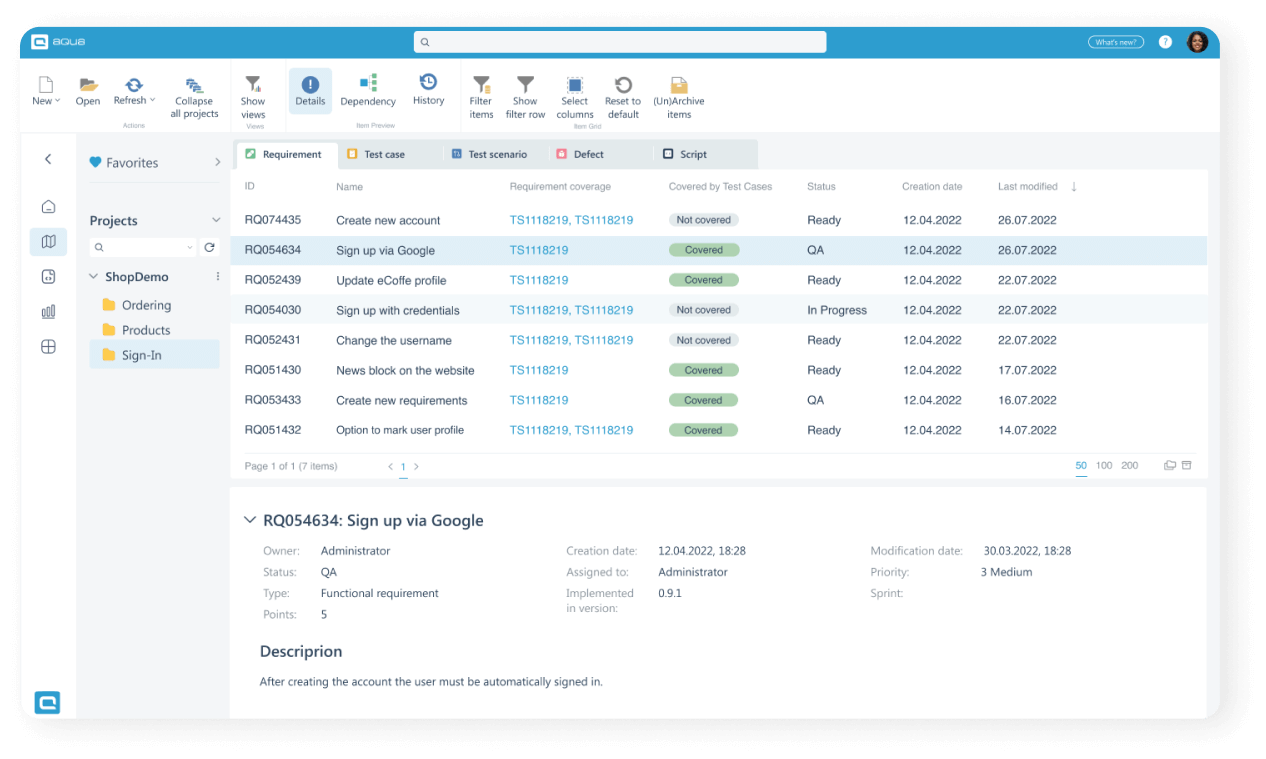Switch to the Defect tab
Screen dimensions: 1266x759
click(587, 154)
